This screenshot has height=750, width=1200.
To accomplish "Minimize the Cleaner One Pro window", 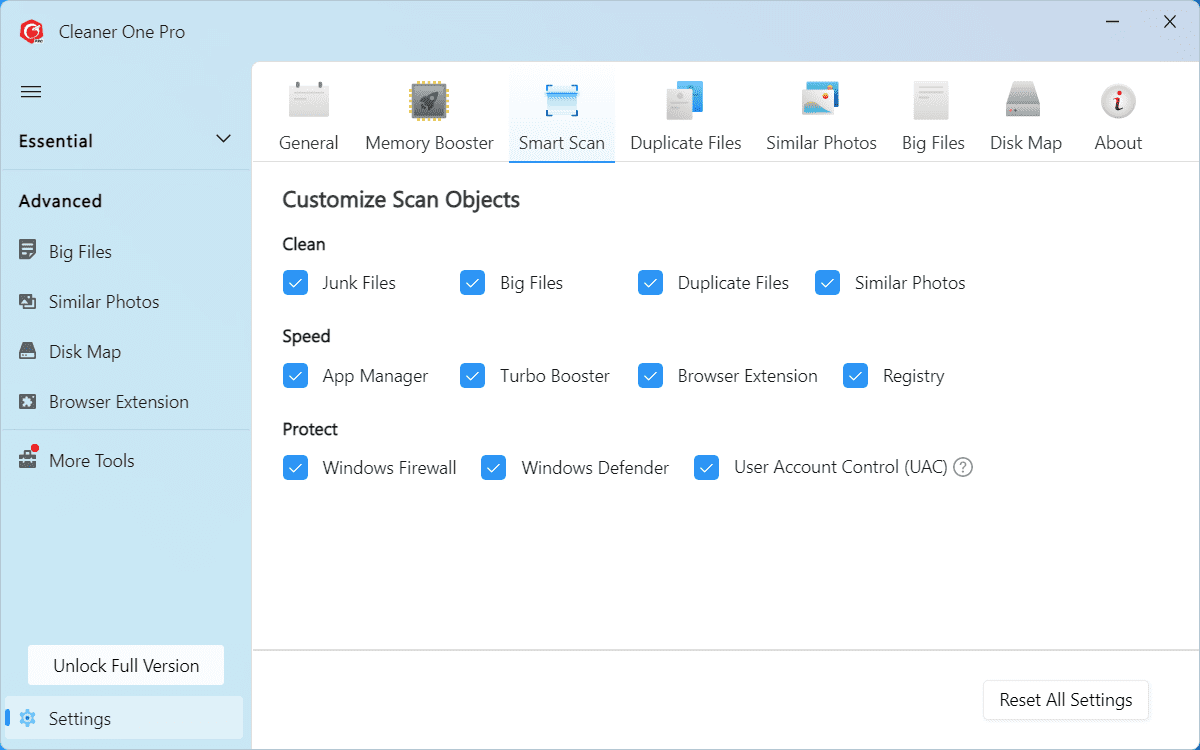I will point(1113,21).
